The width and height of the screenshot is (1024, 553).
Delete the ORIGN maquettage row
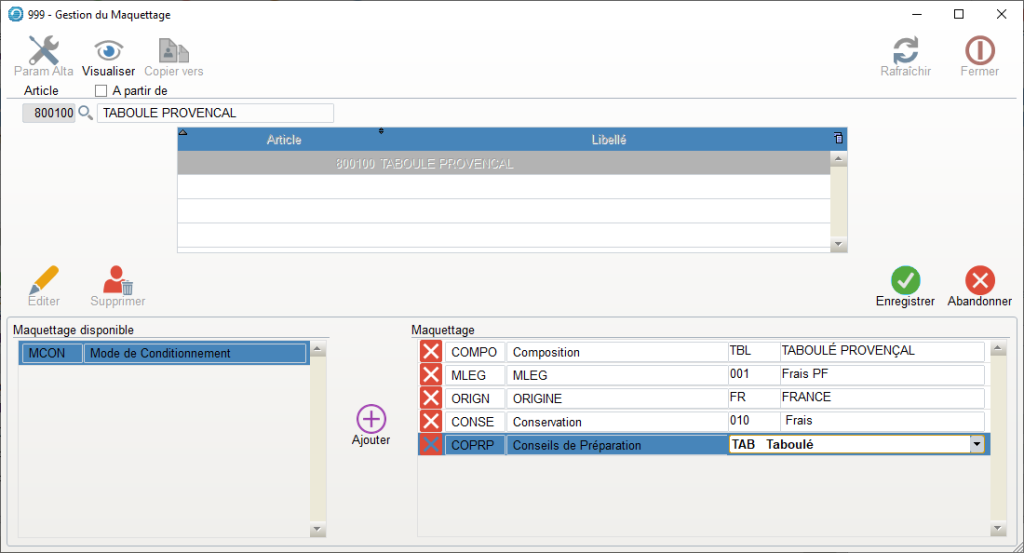point(430,397)
